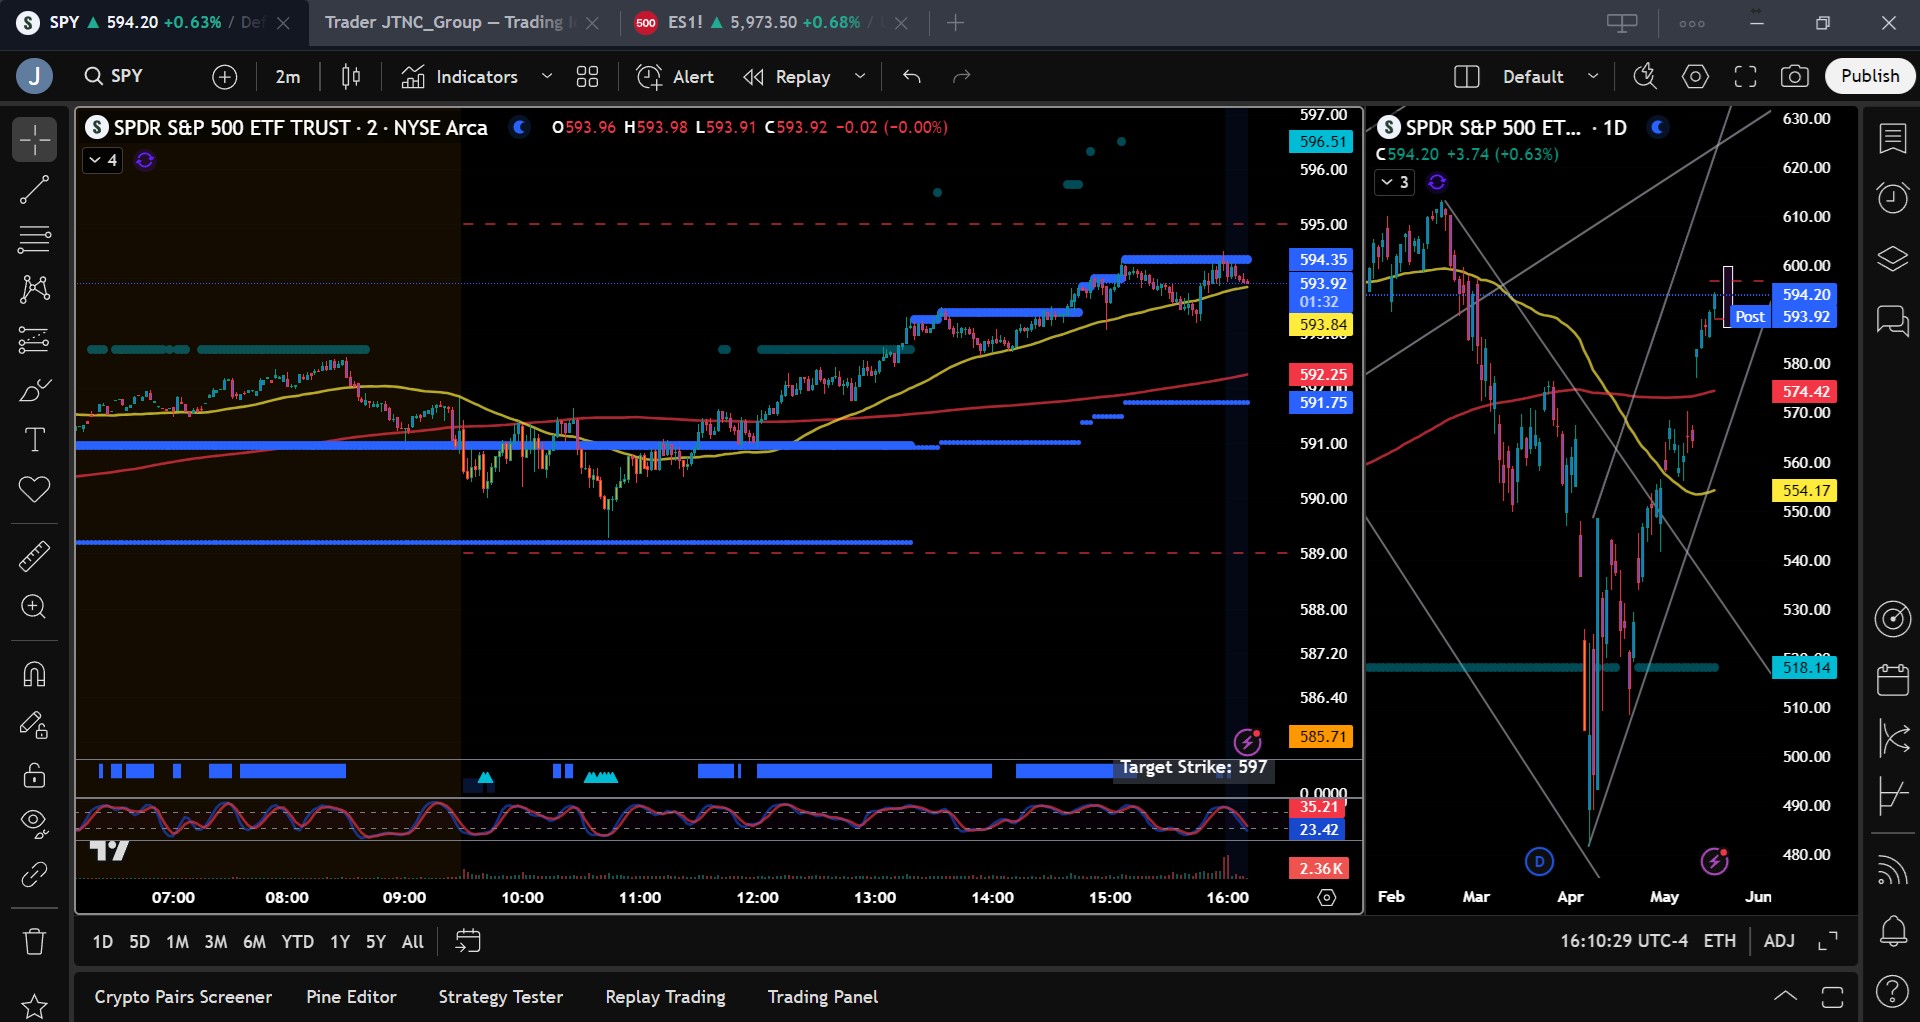Select the ruler measure tool
Image resolution: width=1920 pixels, height=1022 pixels.
pyautogui.click(x=34, y=556)
